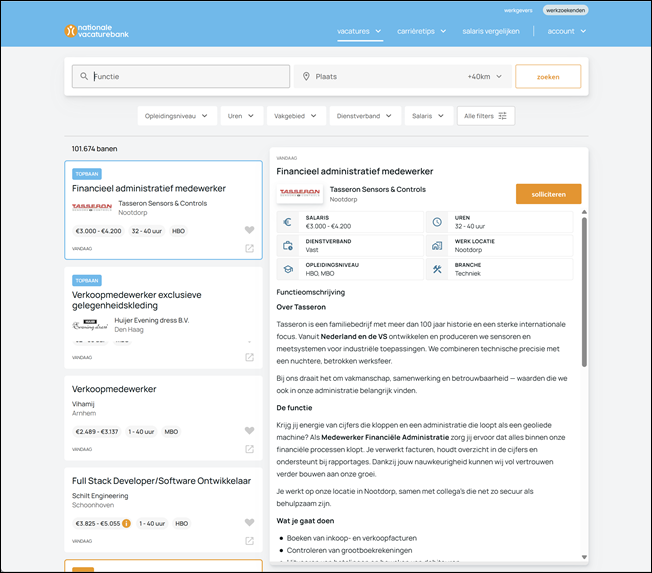652x573 pixels.
Task: Click the filter sliders icon in Alle filters
Action: [x=502, y=116]
